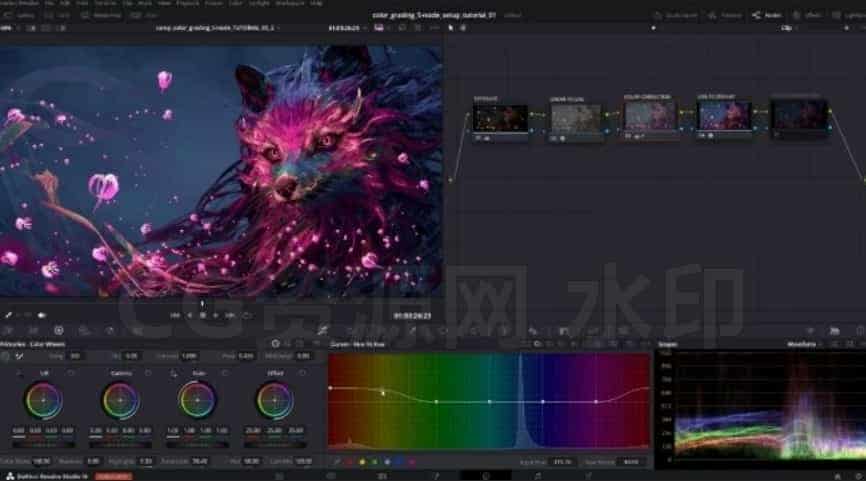Screen dimensions: 866x481
Task: Select the red hue swatch under curve
Action: tap(350, 462)
